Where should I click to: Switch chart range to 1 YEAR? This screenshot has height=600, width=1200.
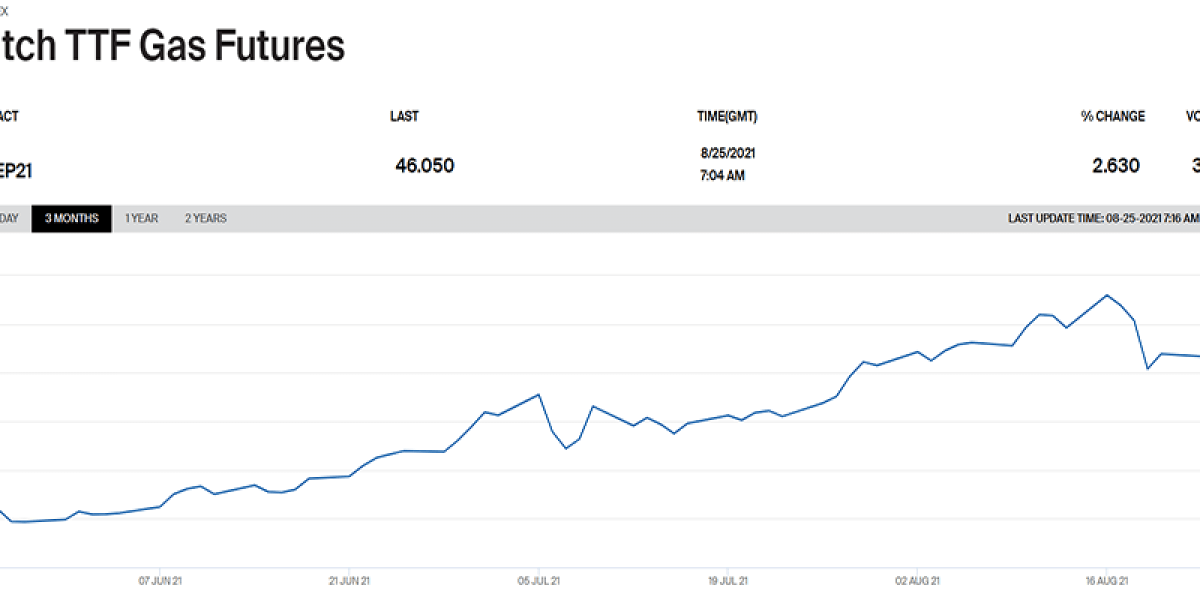pos(141,218)
